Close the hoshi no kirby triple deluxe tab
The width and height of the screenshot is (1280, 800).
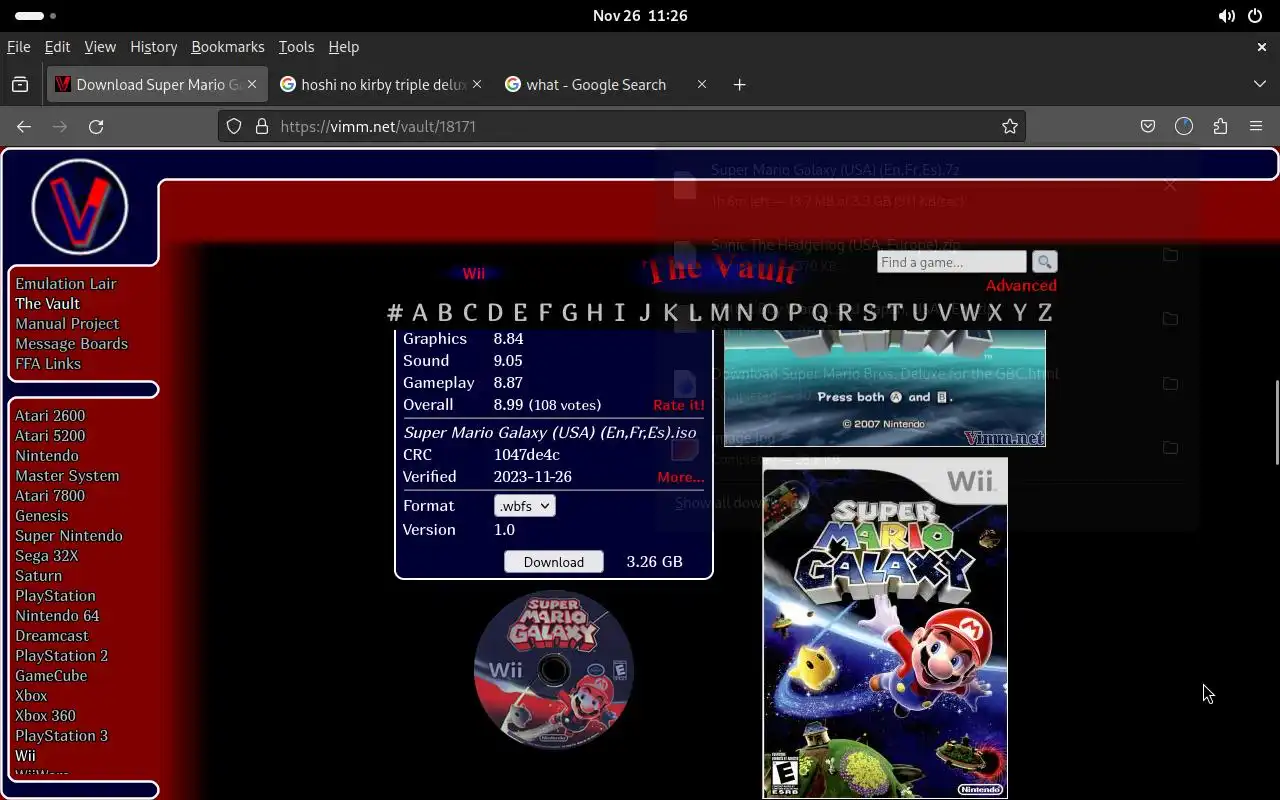point(477,85)
